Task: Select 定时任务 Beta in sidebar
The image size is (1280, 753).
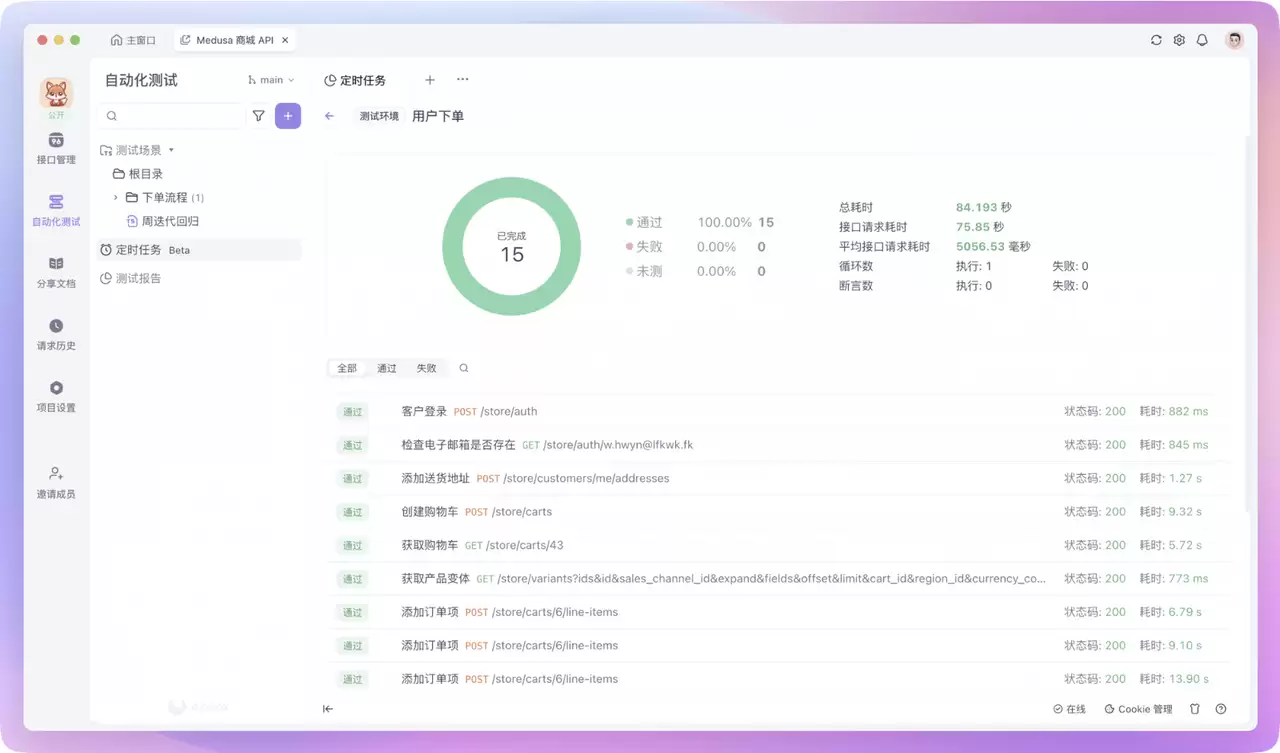Action: pos(198,250)
